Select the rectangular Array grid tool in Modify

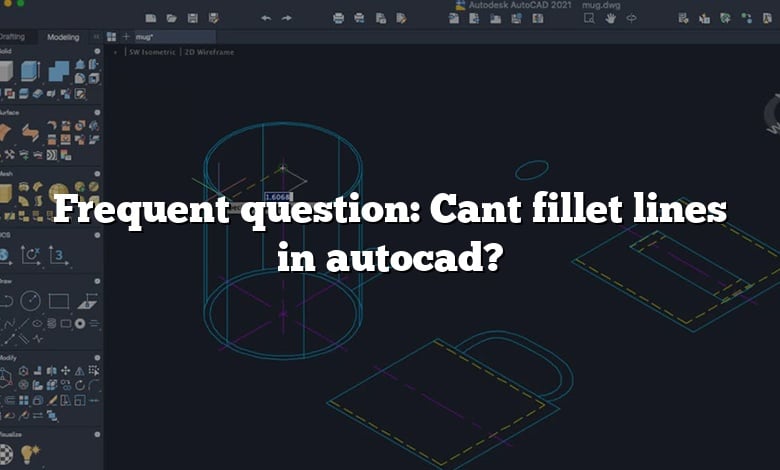coord(23,400)
